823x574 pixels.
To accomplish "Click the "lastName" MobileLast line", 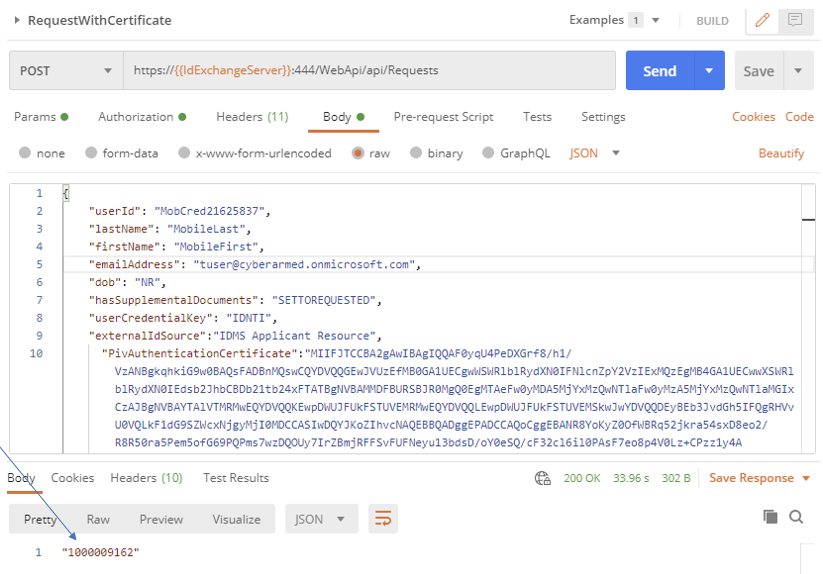I will coord(170,229).
